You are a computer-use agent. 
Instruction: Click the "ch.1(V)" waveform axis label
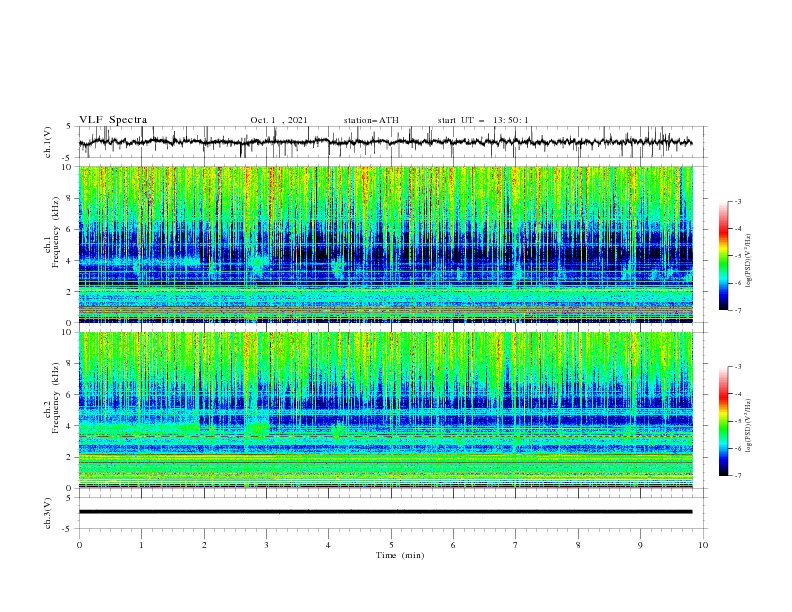(x=48, y=142)
